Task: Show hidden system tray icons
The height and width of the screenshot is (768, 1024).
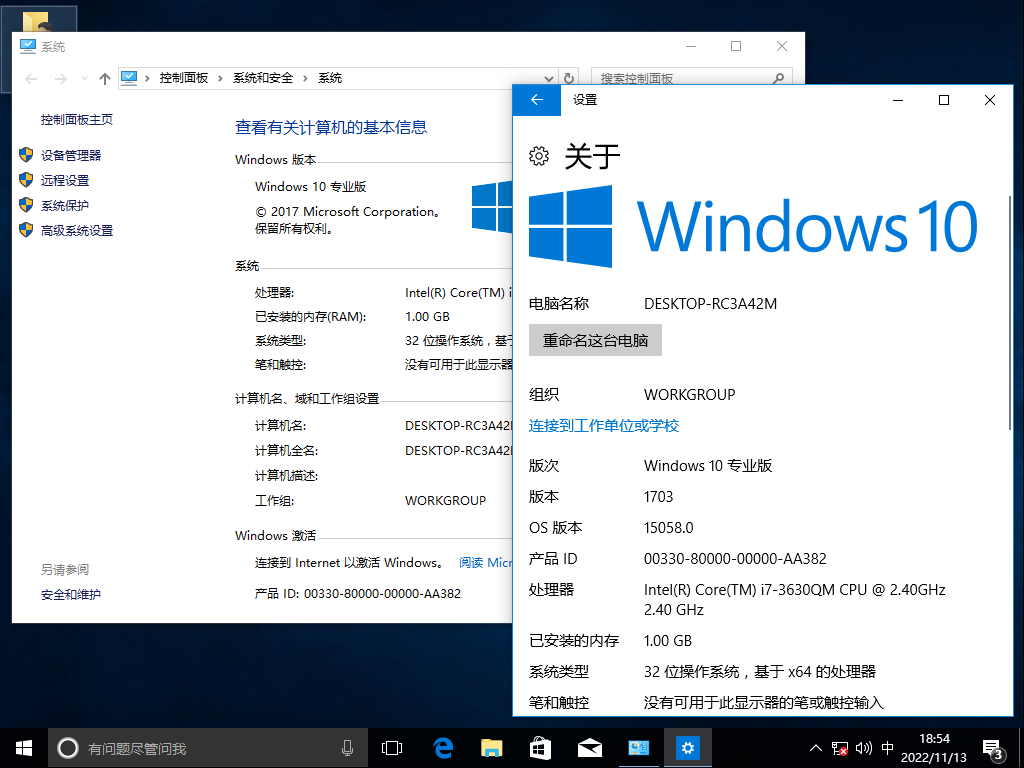Action: [x=816, y=748]
